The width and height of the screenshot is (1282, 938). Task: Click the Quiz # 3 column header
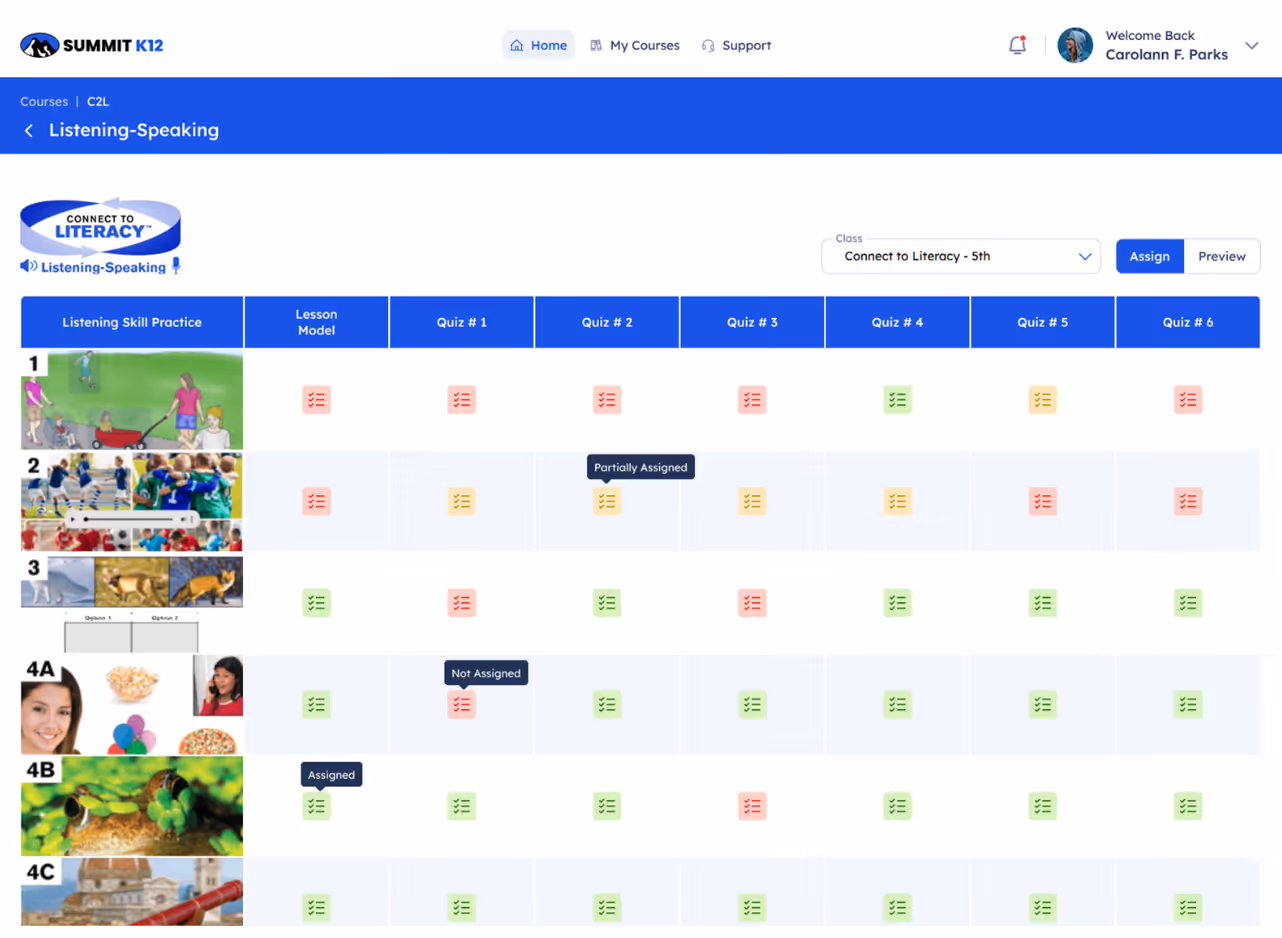click(x=753, y=322)
